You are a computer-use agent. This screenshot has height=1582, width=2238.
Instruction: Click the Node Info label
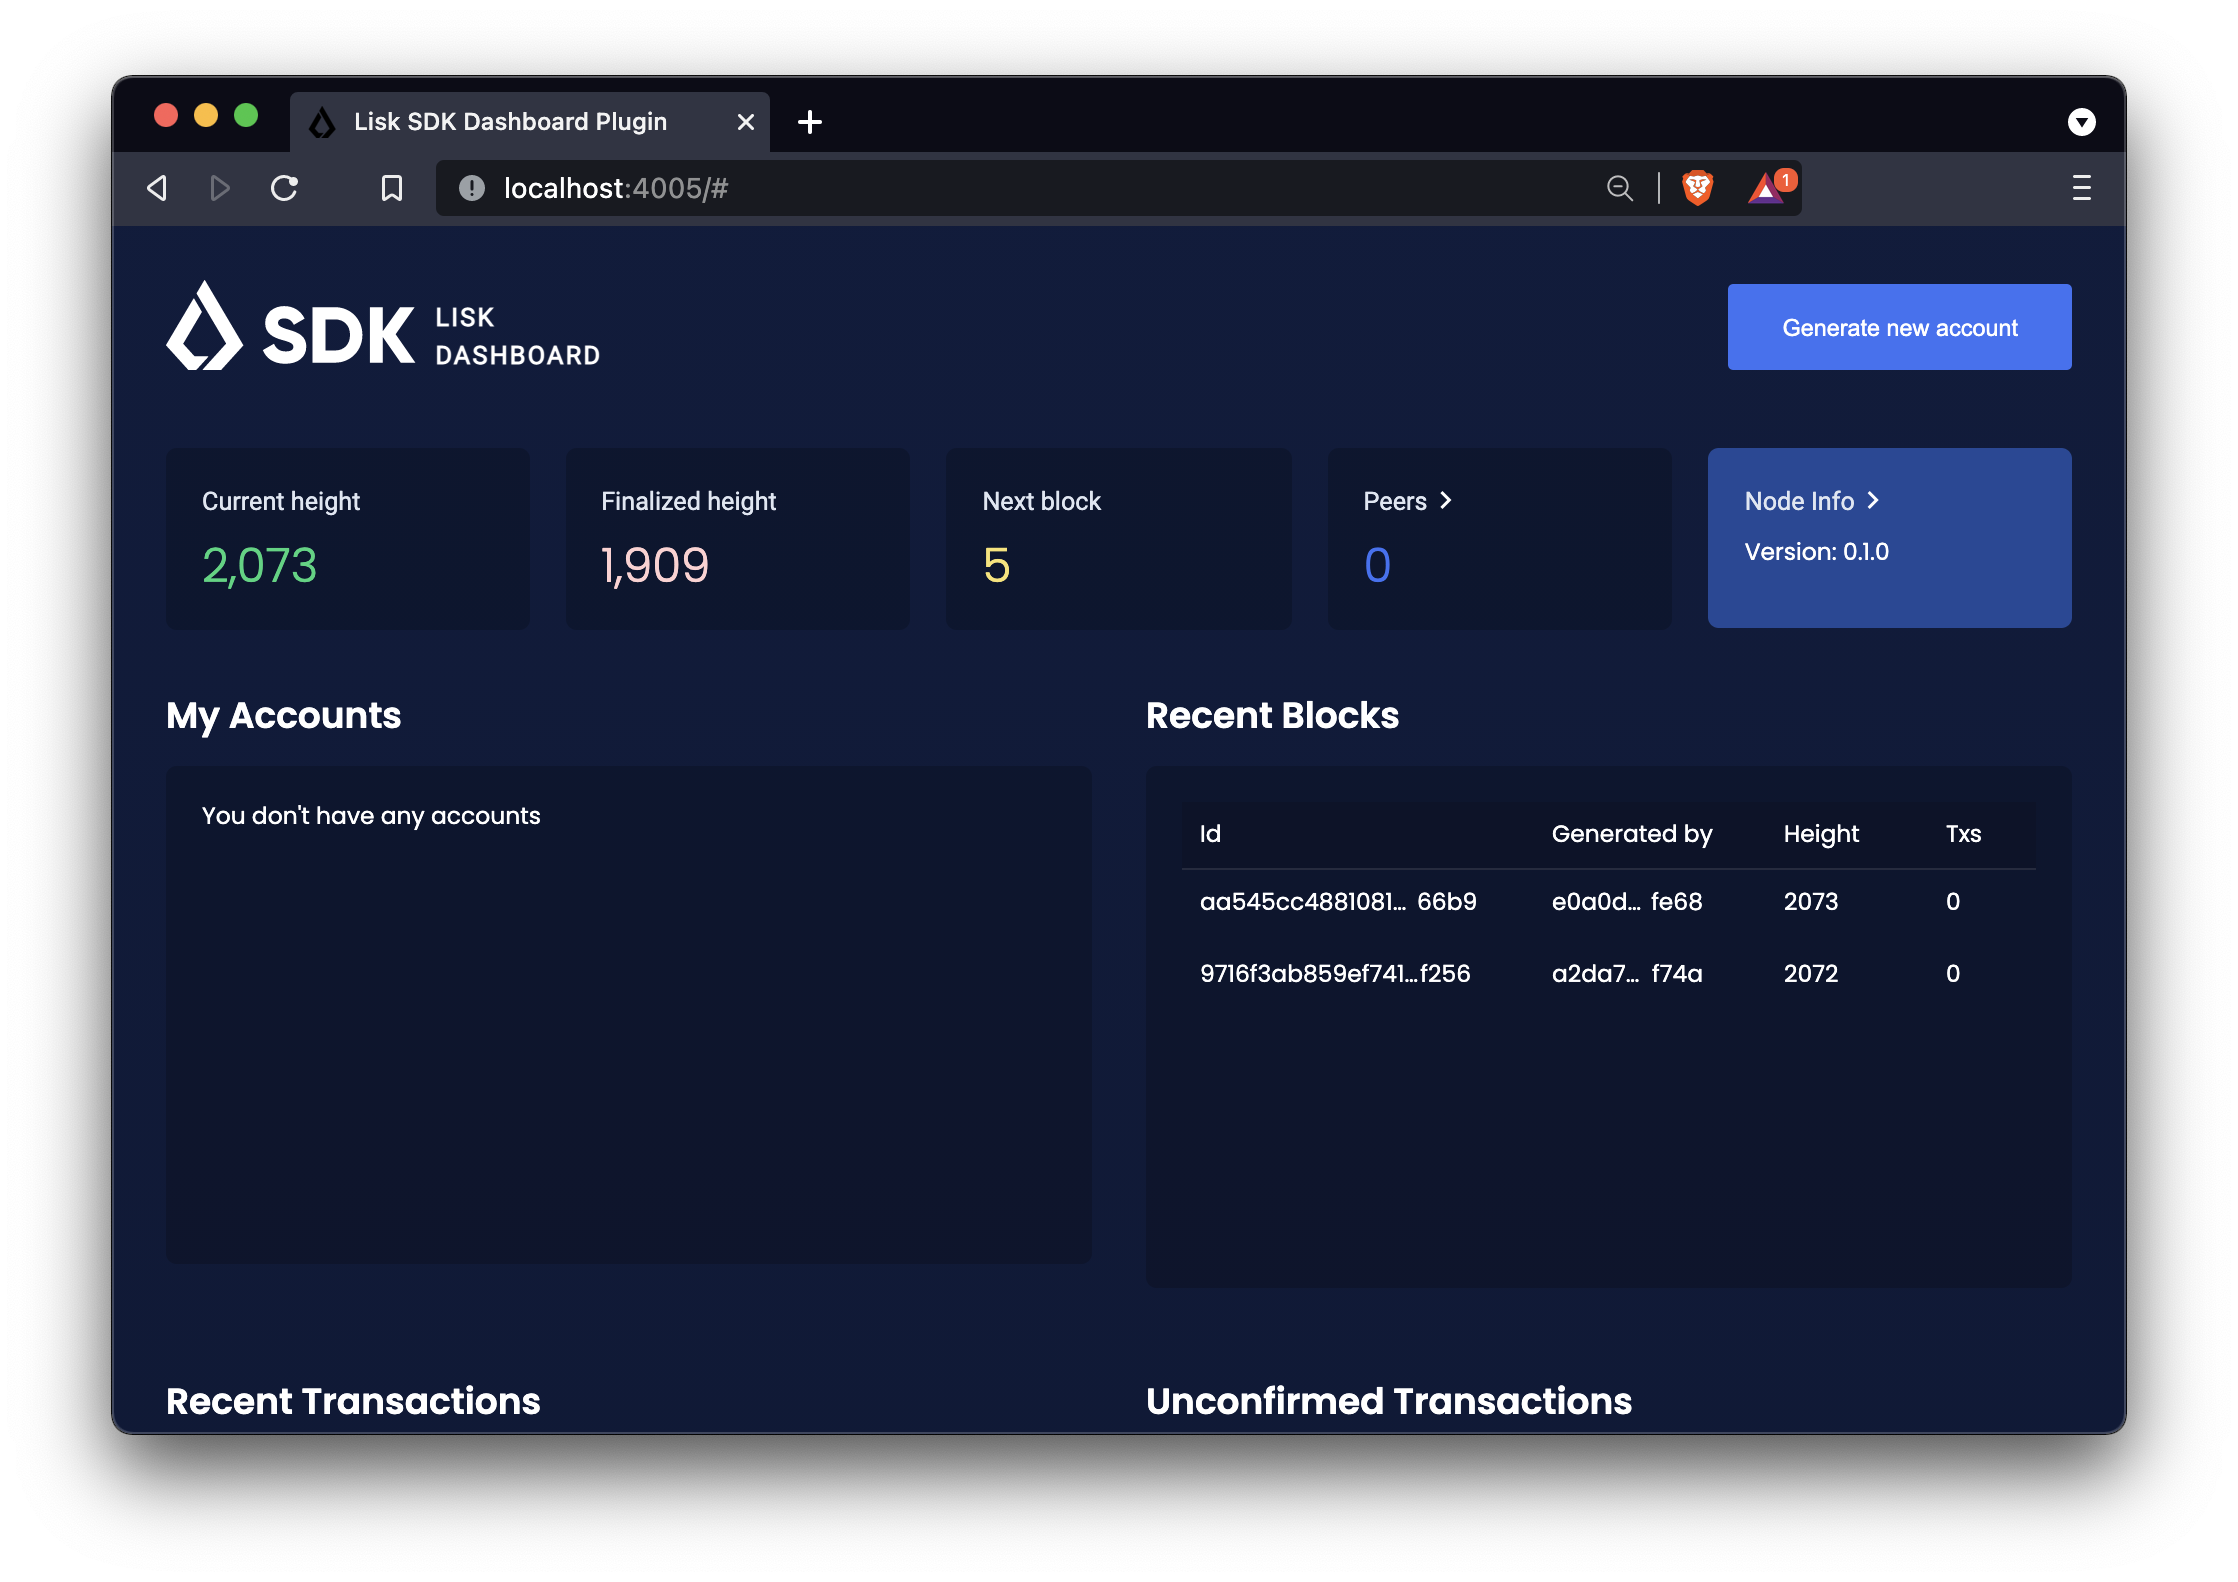tap(1799, 501)
